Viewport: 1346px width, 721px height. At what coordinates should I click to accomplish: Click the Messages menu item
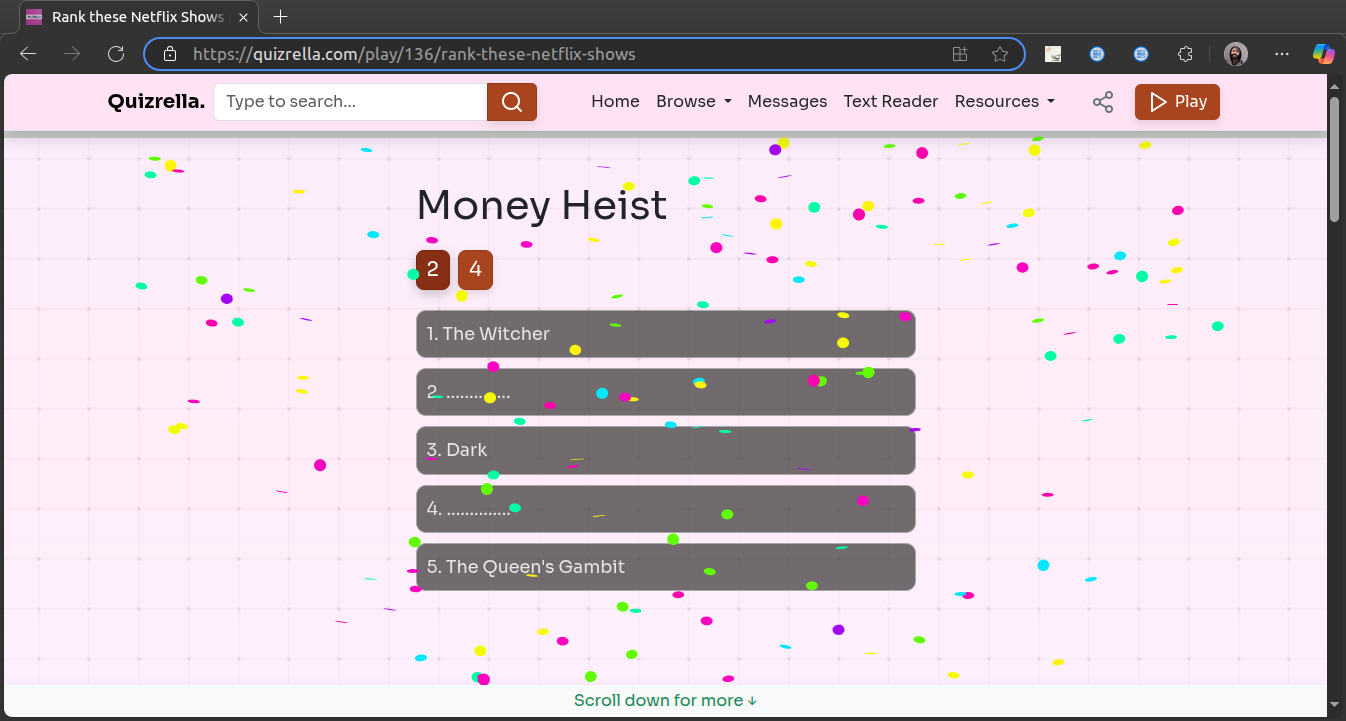click(787, 101)
